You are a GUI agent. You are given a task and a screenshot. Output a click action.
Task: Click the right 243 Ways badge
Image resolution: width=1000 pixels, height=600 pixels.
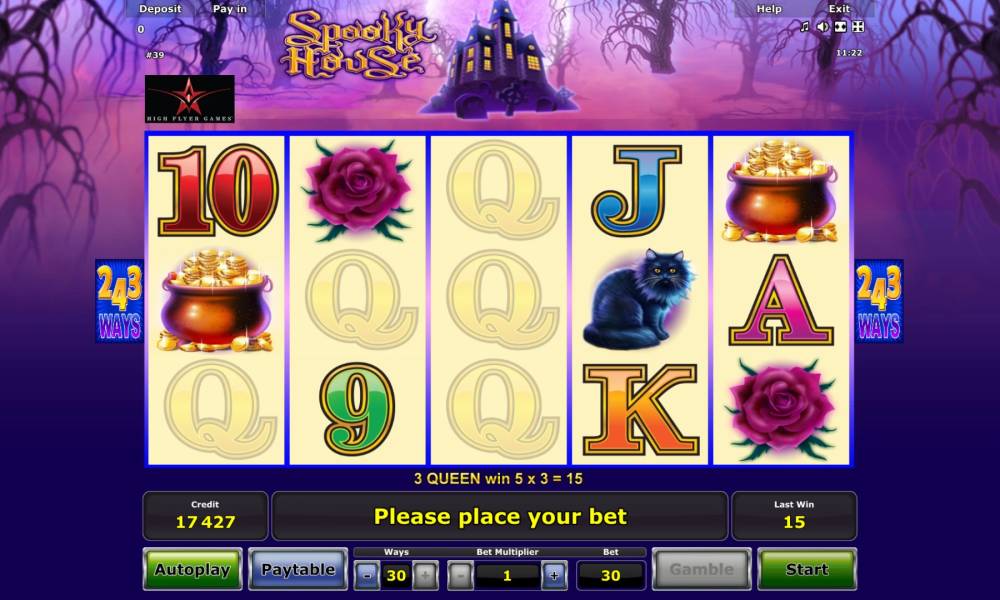879,301
